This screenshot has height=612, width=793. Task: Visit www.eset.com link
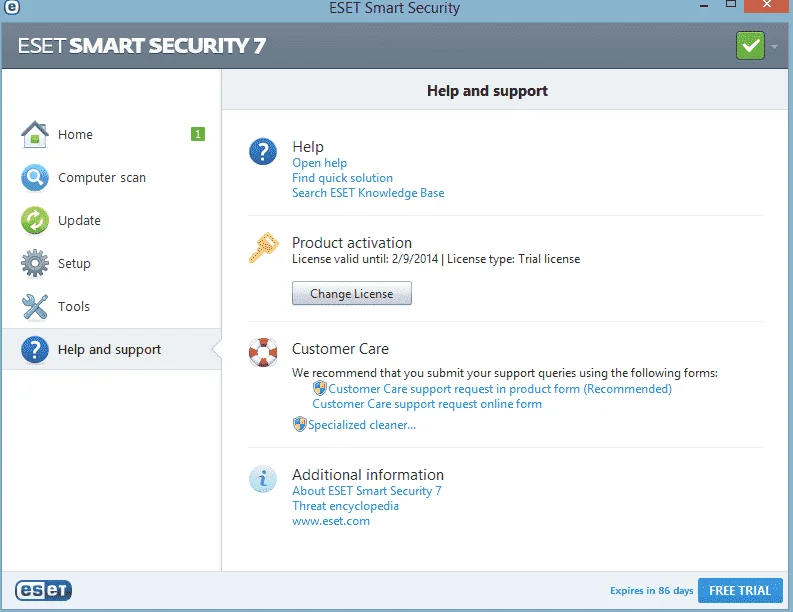coord(331,521)
